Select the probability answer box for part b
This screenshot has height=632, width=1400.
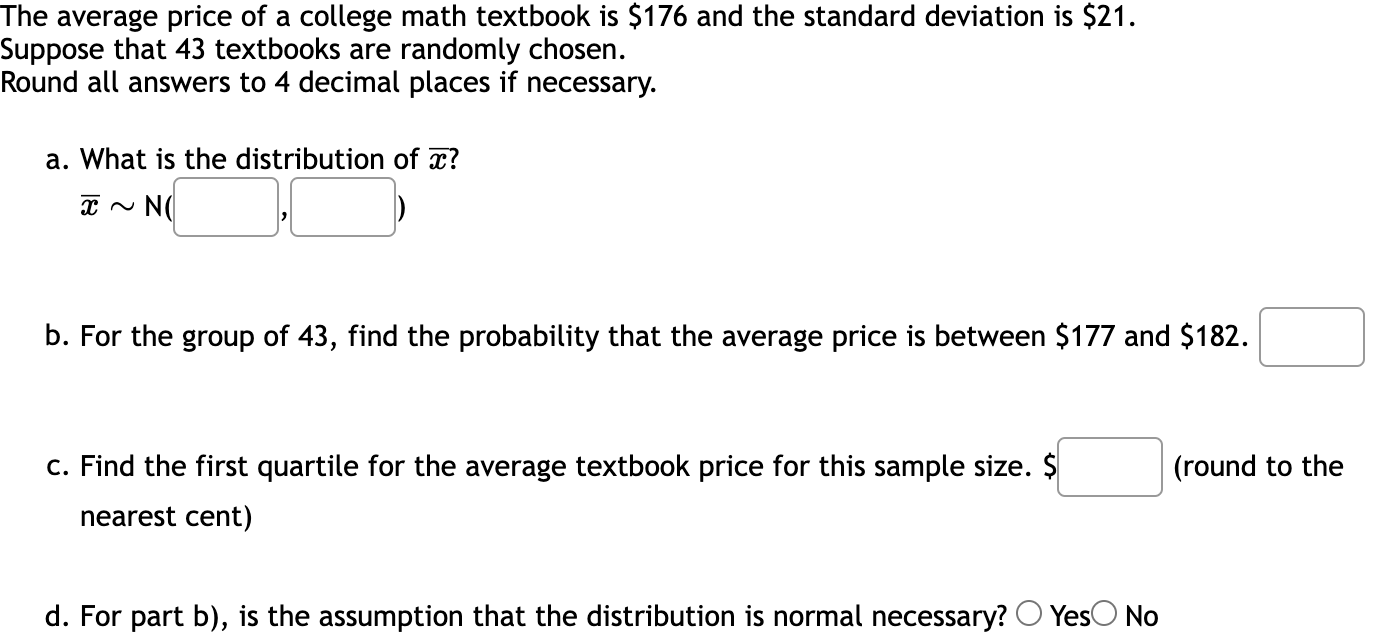1311,337
